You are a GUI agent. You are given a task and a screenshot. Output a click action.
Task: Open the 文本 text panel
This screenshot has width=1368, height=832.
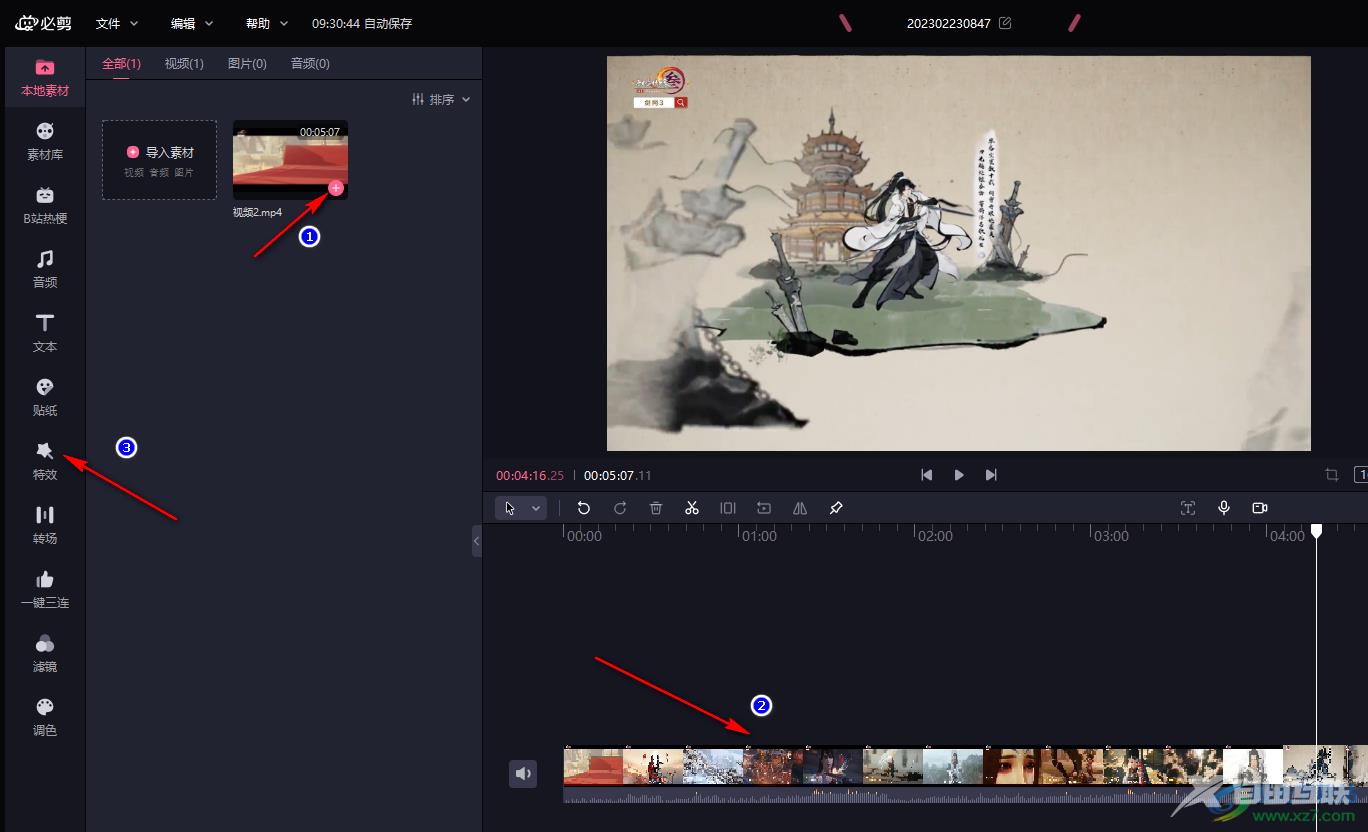click(x=45, y=334)
